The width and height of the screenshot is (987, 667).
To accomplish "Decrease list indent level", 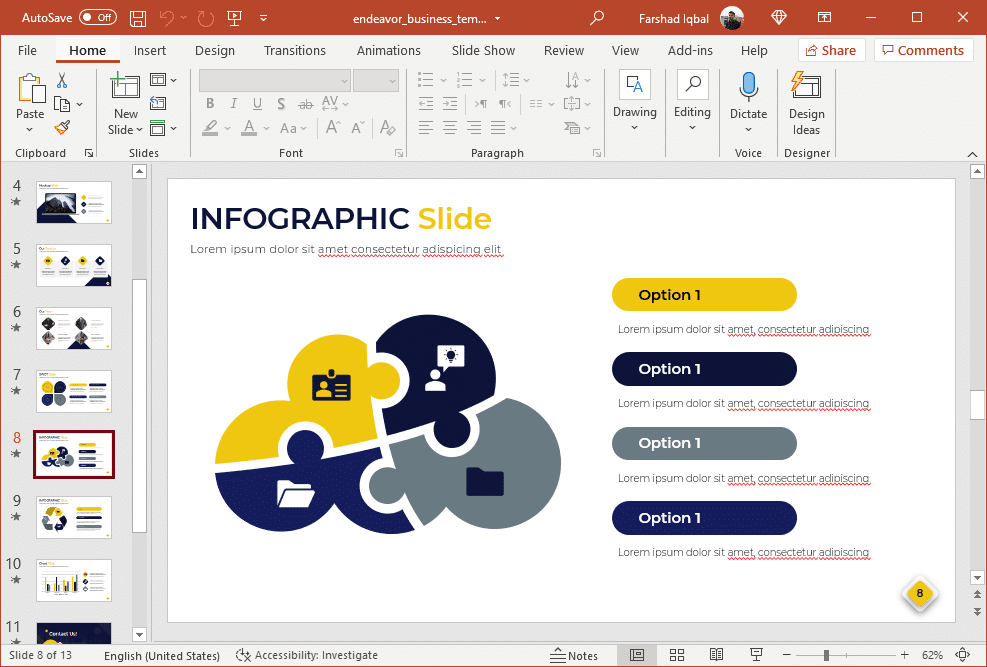I will [426, 104].
